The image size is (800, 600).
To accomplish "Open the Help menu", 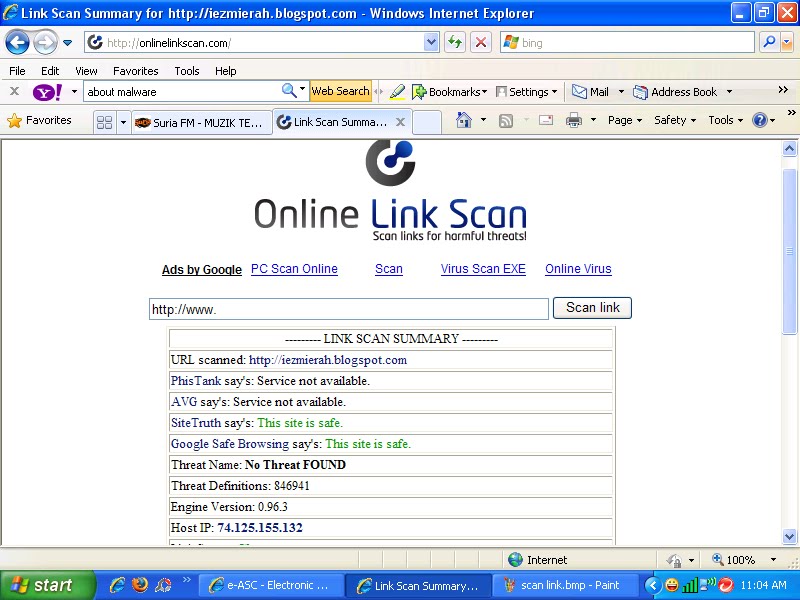I will coord(226,71).
